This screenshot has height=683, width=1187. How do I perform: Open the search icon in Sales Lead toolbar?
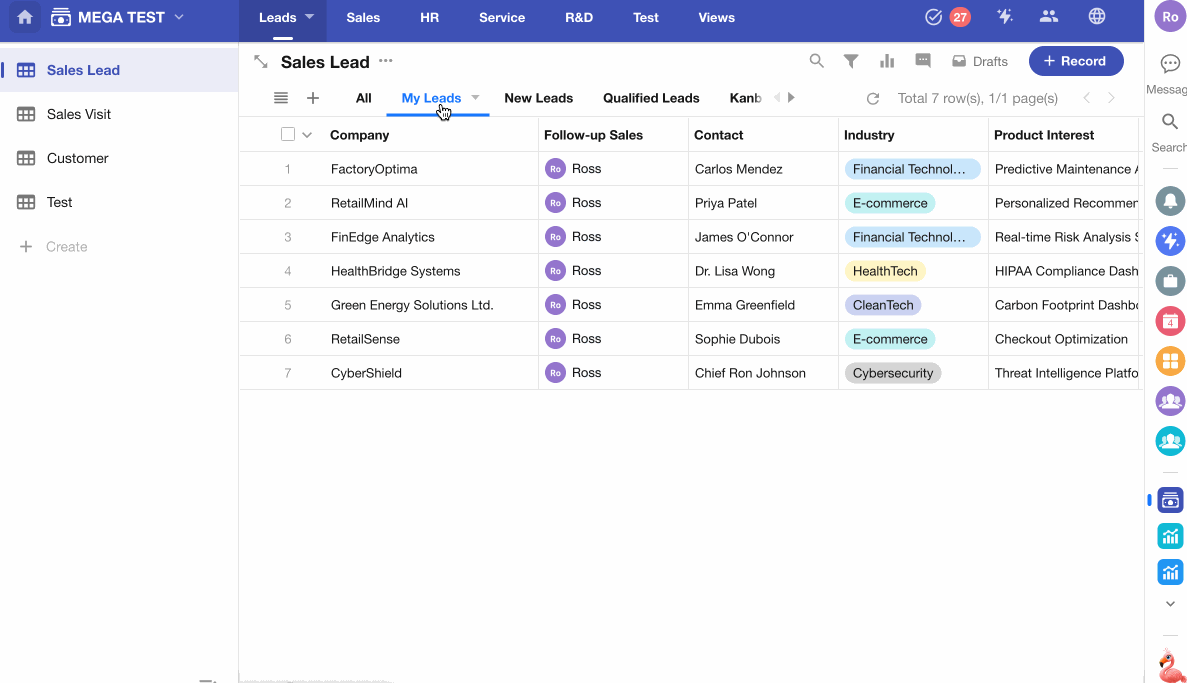(x=817, y=61)
